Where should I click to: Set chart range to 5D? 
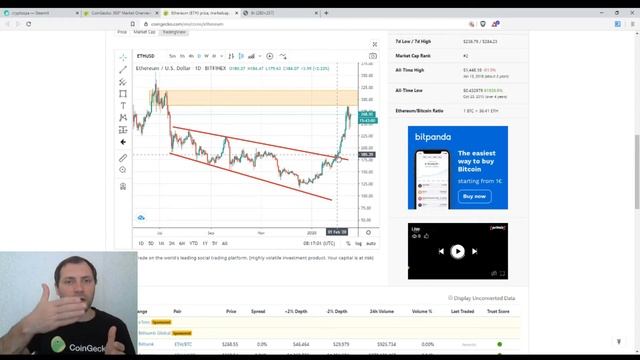(x=151, y=243)
